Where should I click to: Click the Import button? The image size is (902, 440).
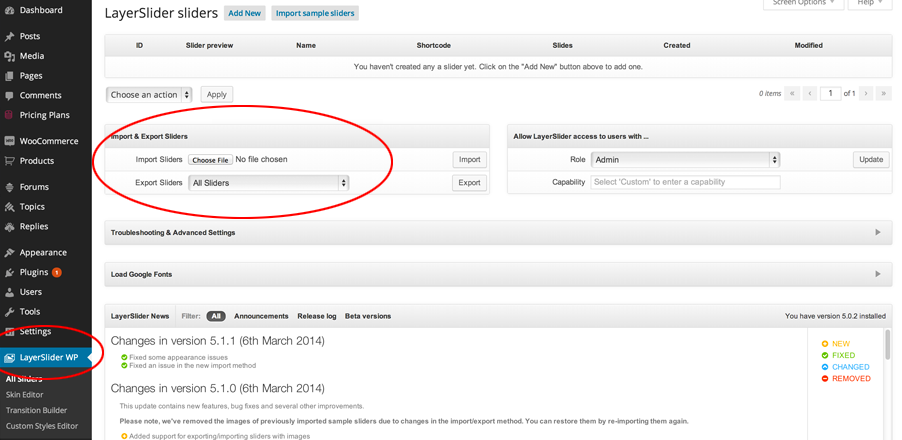(469, 160)
